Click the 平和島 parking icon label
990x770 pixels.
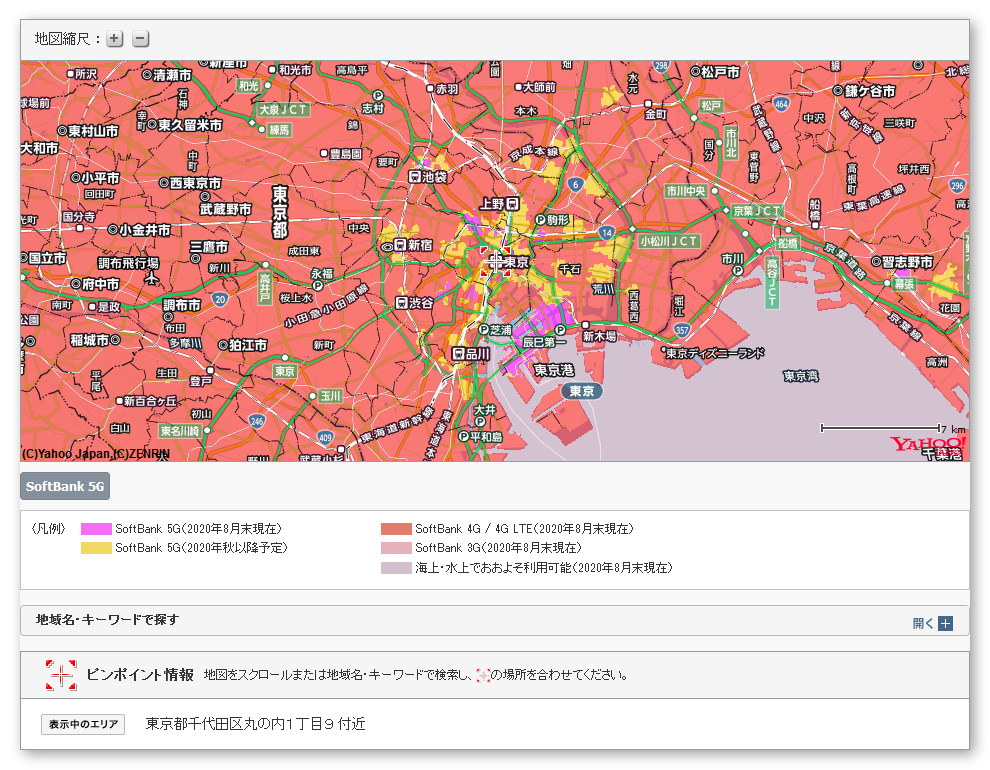click(x=480, y=436)
